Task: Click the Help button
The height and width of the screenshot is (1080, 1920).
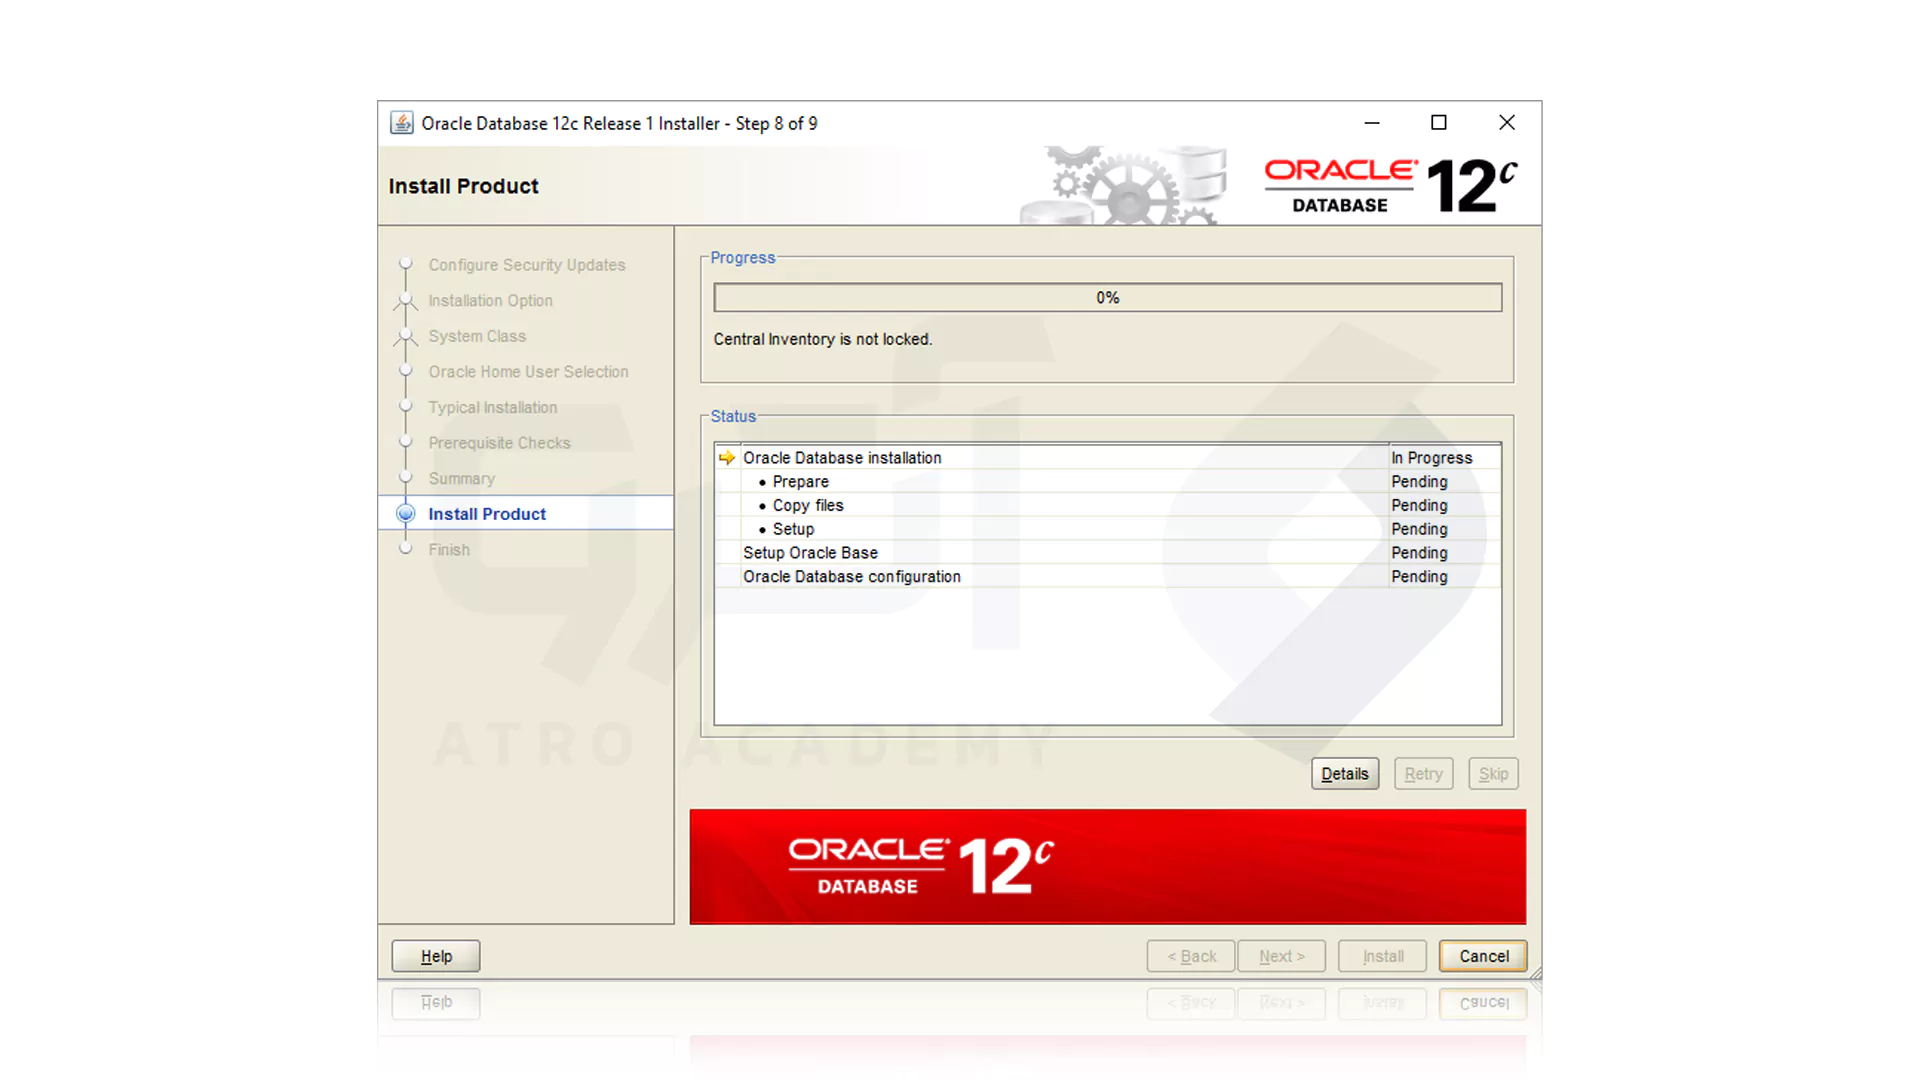Action: click(x=435, y=955)
